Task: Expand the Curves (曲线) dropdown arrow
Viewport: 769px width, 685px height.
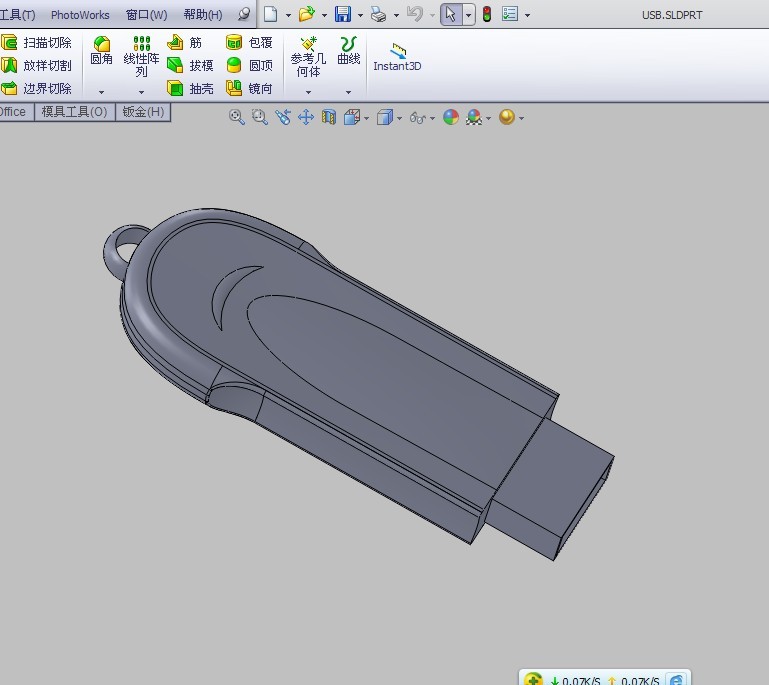Action: [x=349, y=92]
